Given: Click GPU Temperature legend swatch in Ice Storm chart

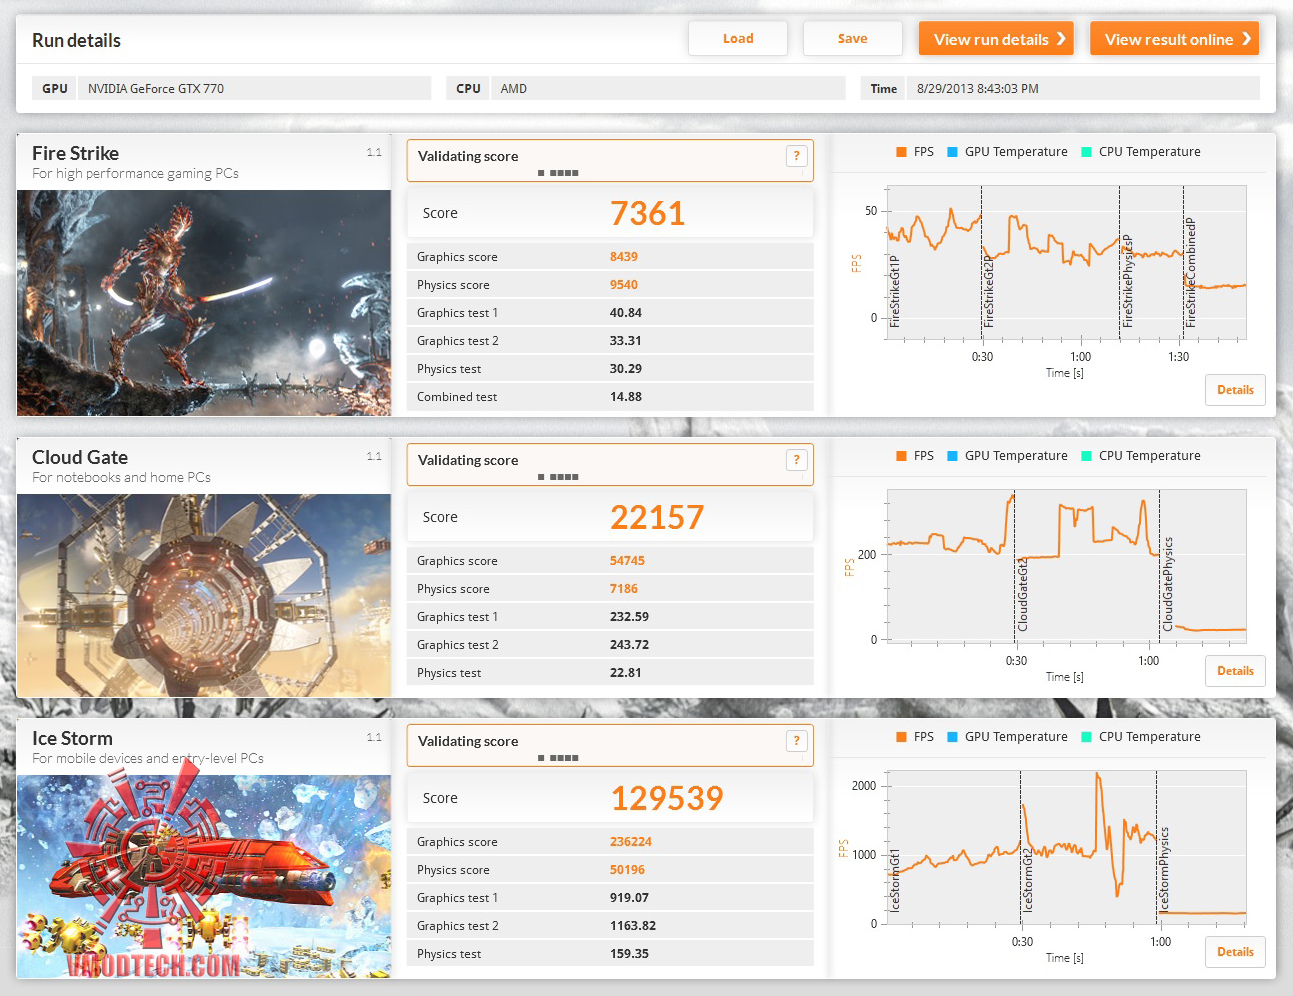Looking at the screenshot, I should coord(952,737).
